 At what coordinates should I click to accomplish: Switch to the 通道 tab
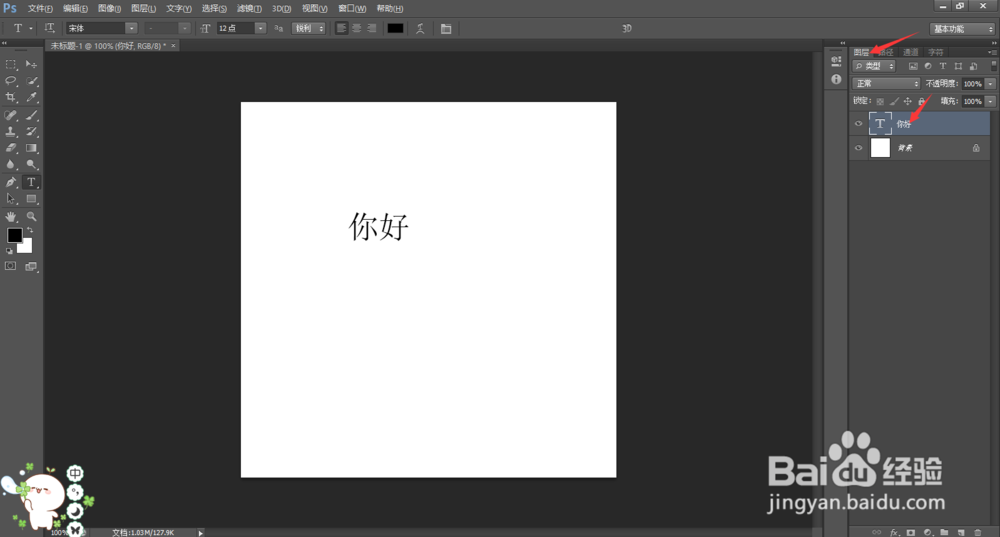click(x=910, y=52)
